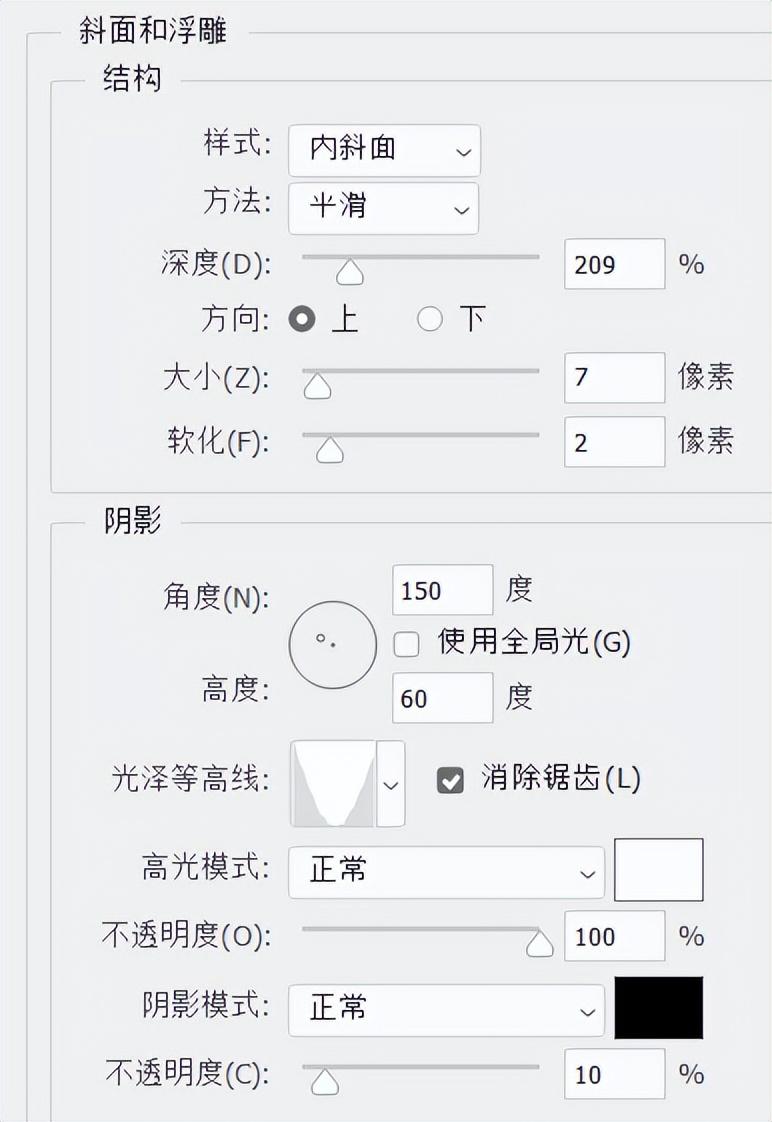Click the white highlight color swatch
Viewport: 772px width, 1122px height.
658,870
